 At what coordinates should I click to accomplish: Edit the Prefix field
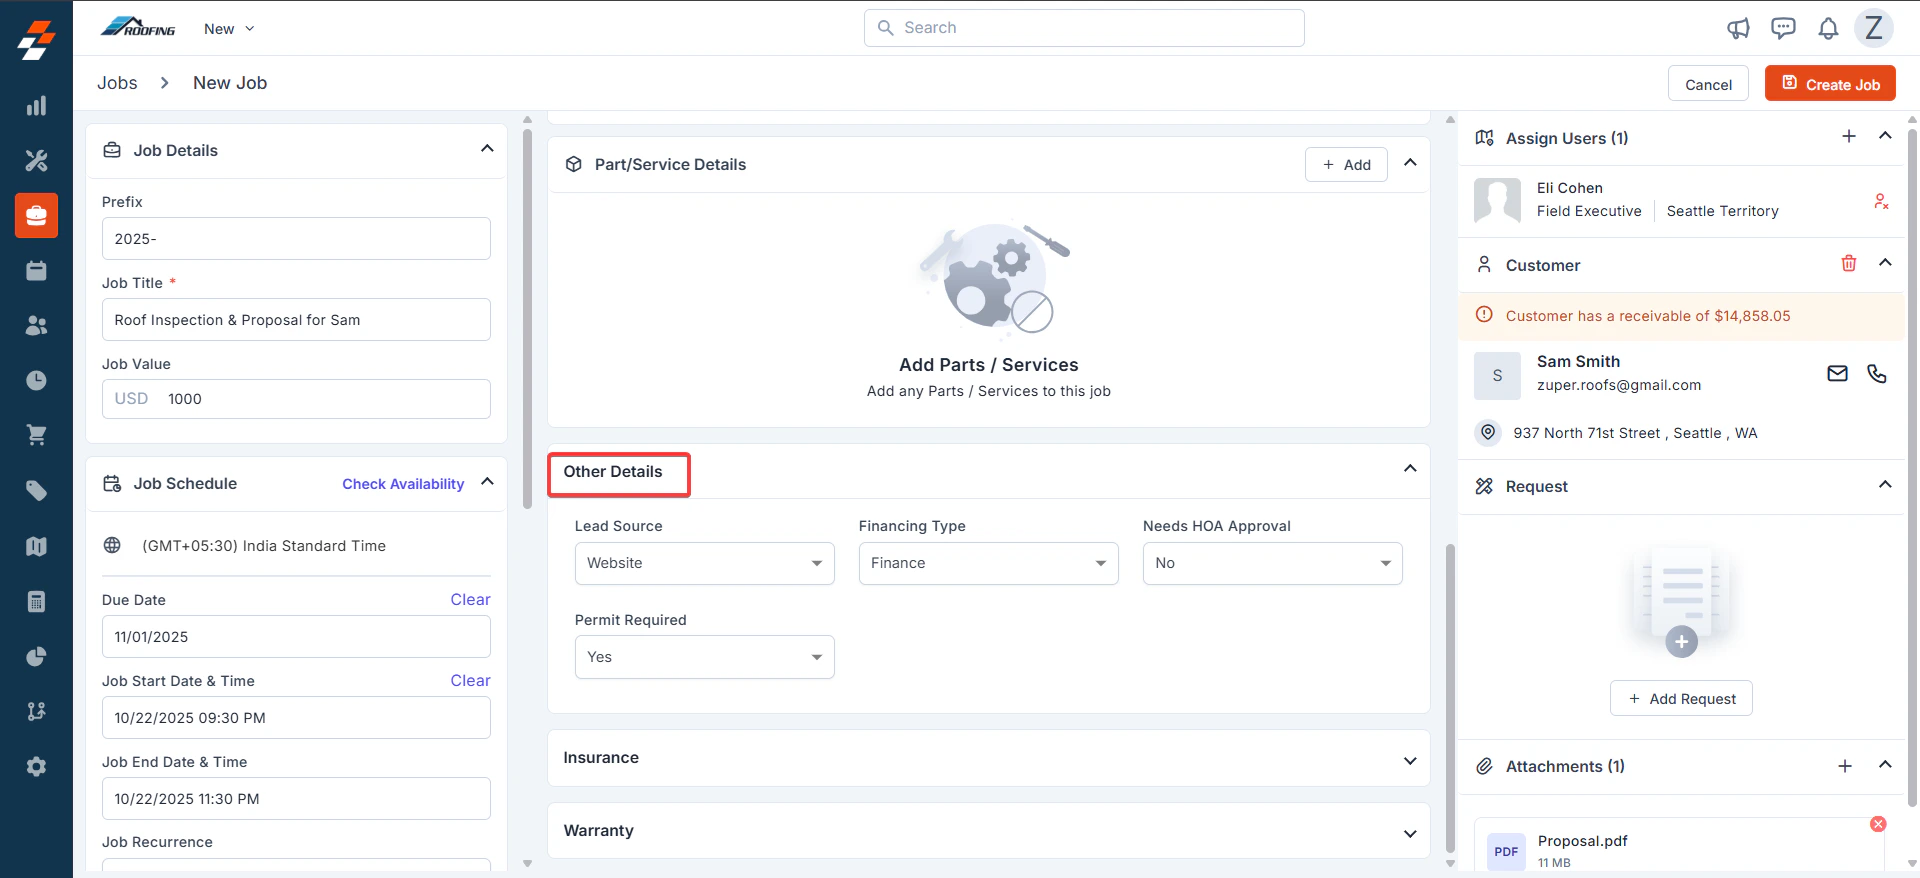[x=296, y=239]
